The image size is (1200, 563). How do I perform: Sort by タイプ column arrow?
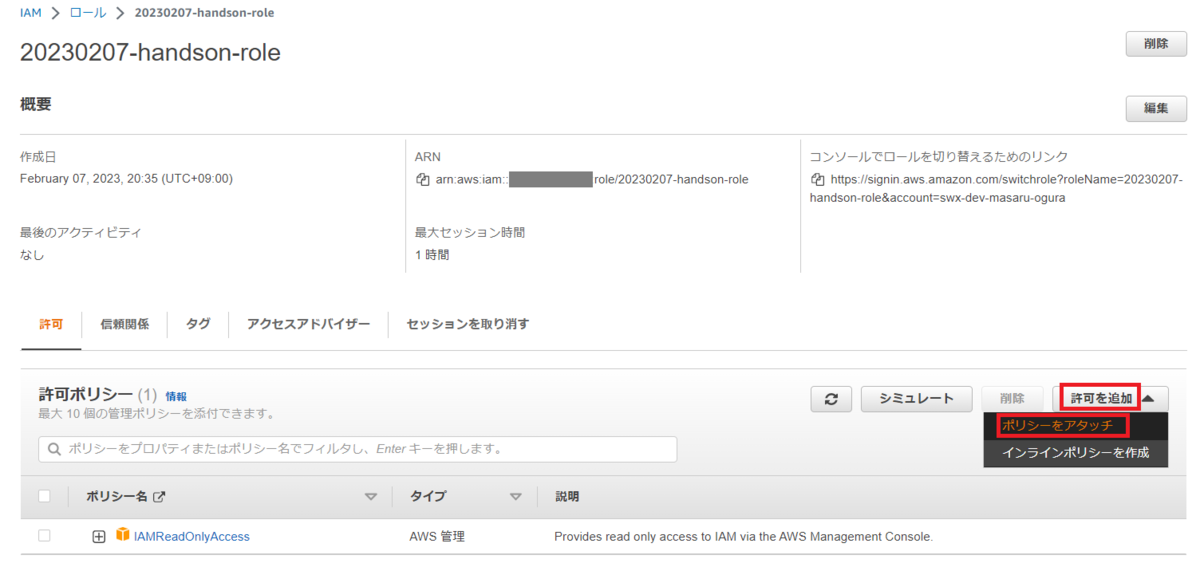(x=516, y=497)
